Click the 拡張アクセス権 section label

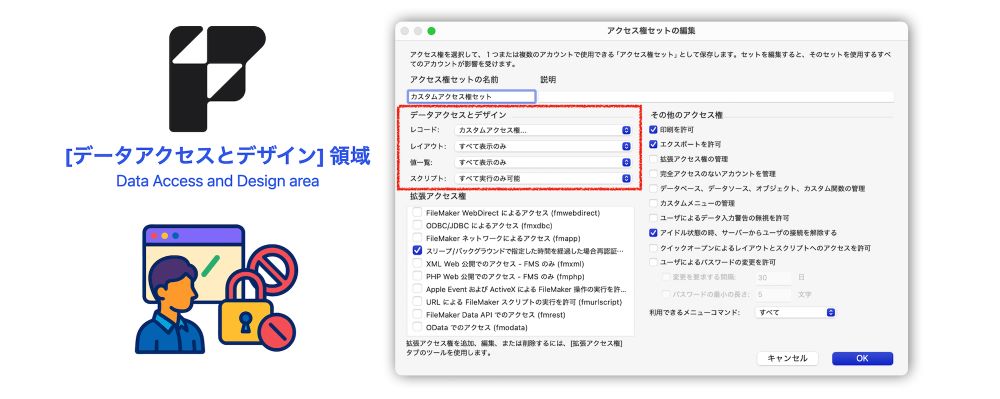tap(438, 196)
